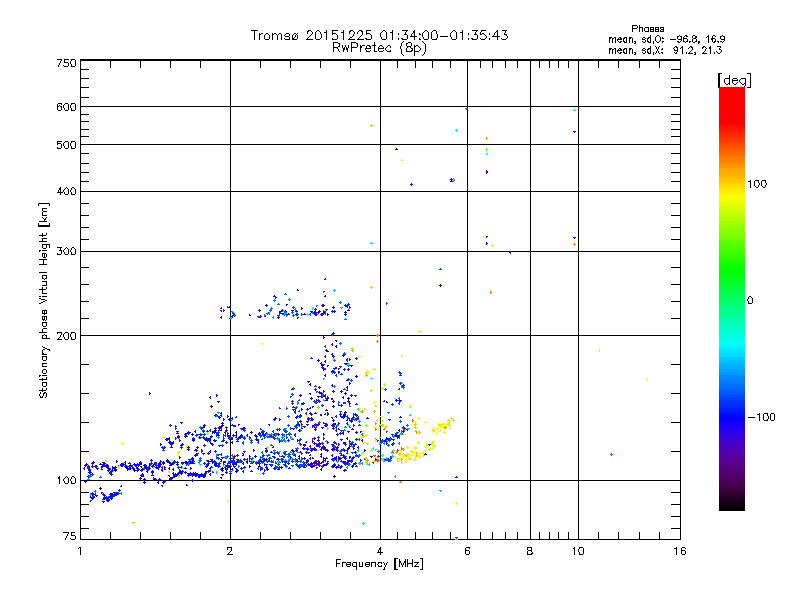This screenshot has height=600, width=800.
Task: Click the '2' x-axis tick label
Action: point(230,551)
